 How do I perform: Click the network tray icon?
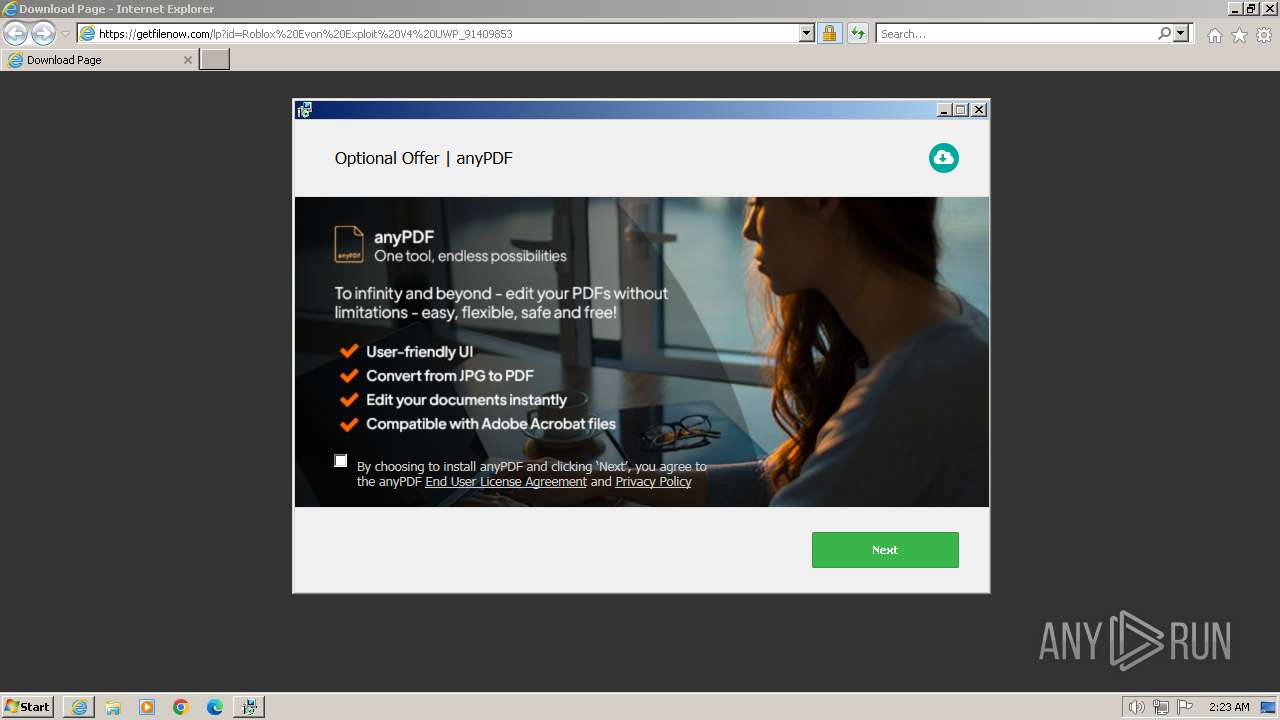(x=1161, y=707)
